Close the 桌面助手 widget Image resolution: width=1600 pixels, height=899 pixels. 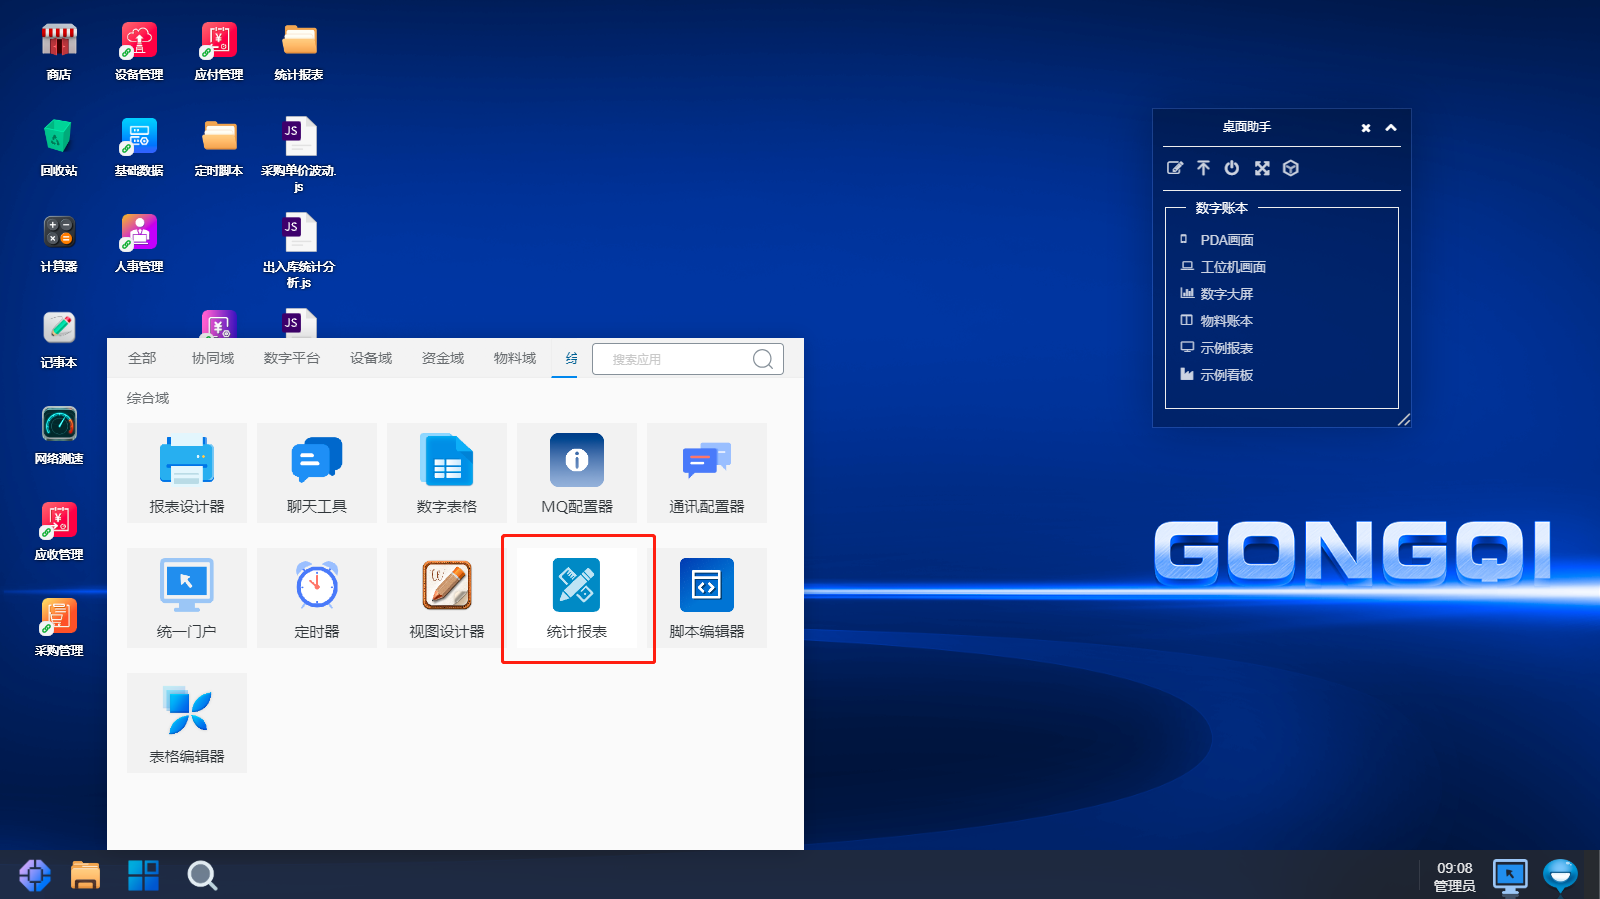click(1366, 128)
